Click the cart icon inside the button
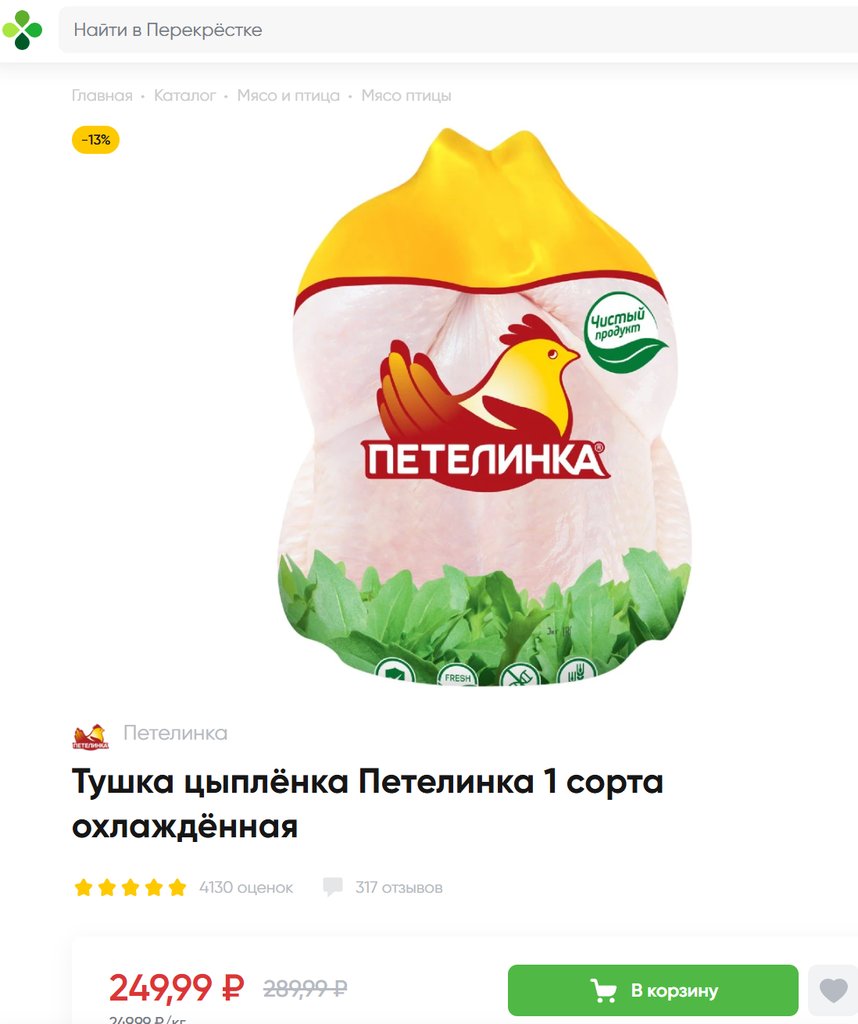Image resolution: width=858 pixels, height=1024 pixels. click(x=603, y=991)
